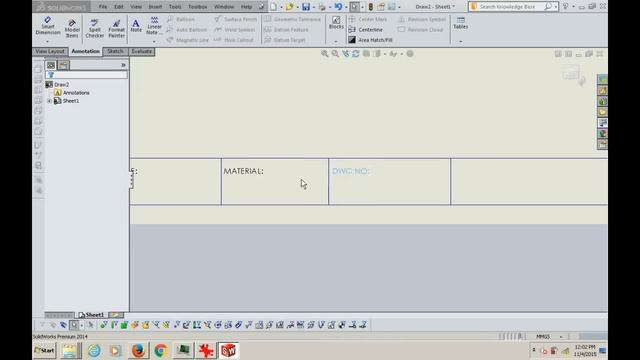
Task: Zoom to fit in view toolbar
Action: point(324,54)
